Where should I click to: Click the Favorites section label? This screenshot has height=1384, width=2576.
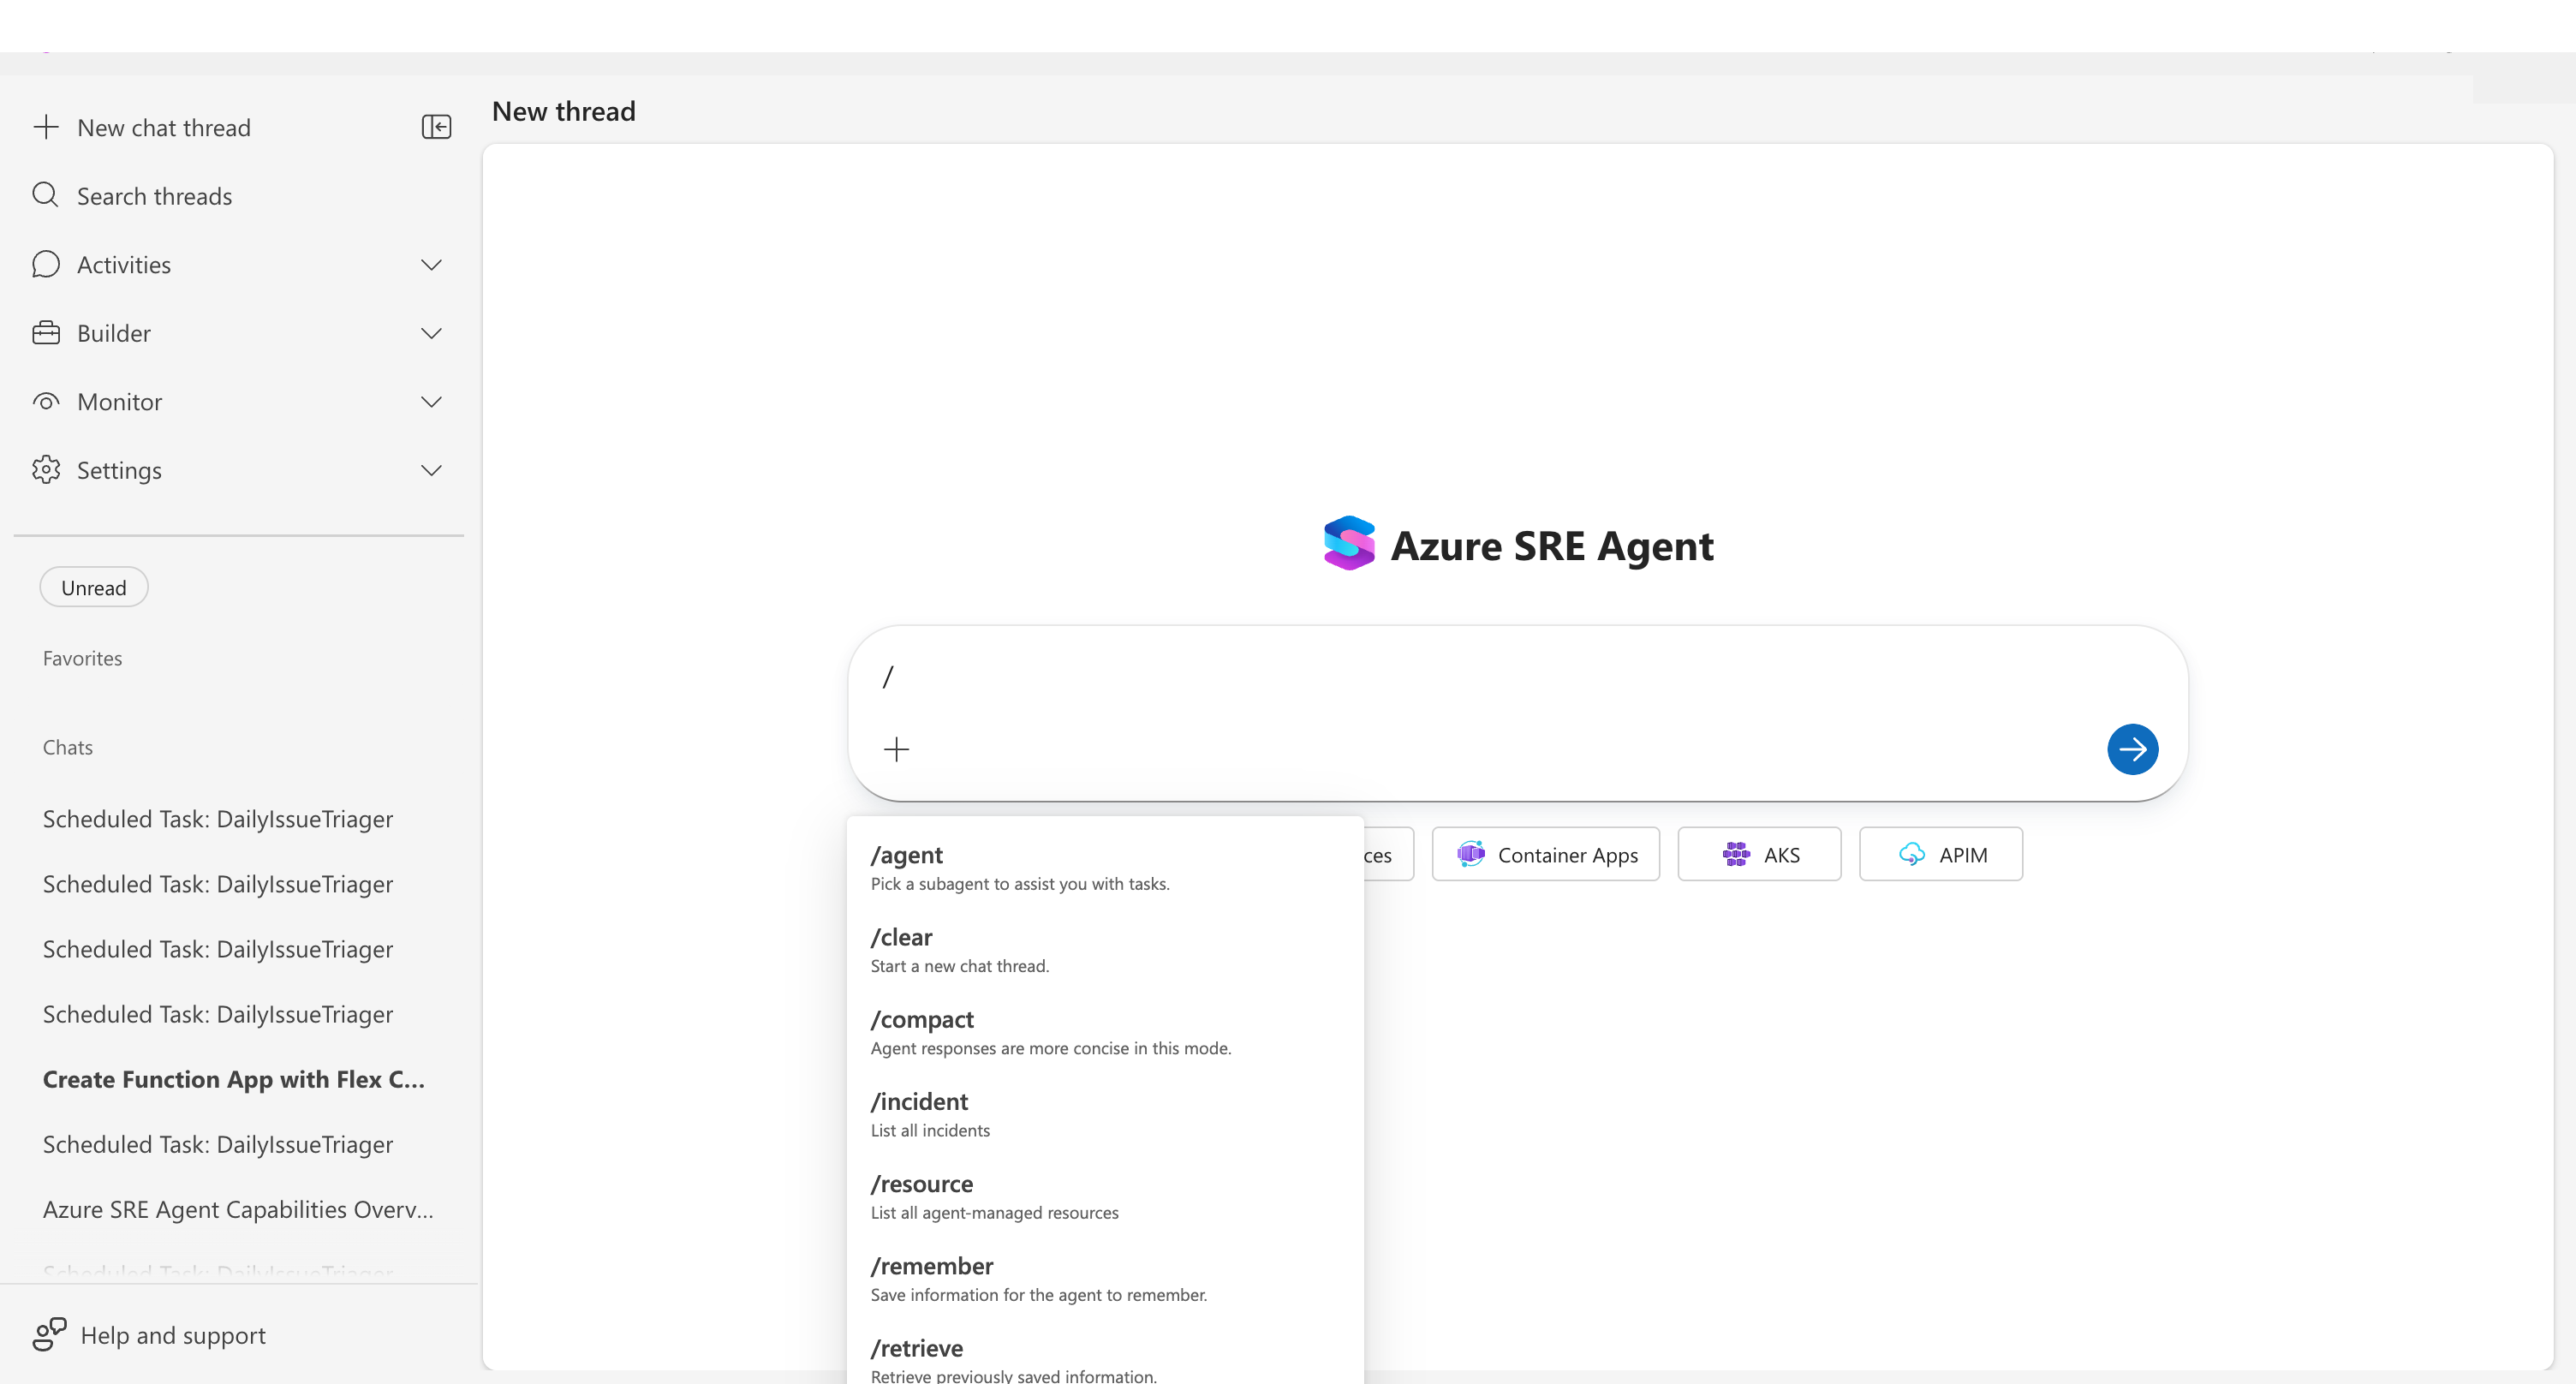[83, 658]
